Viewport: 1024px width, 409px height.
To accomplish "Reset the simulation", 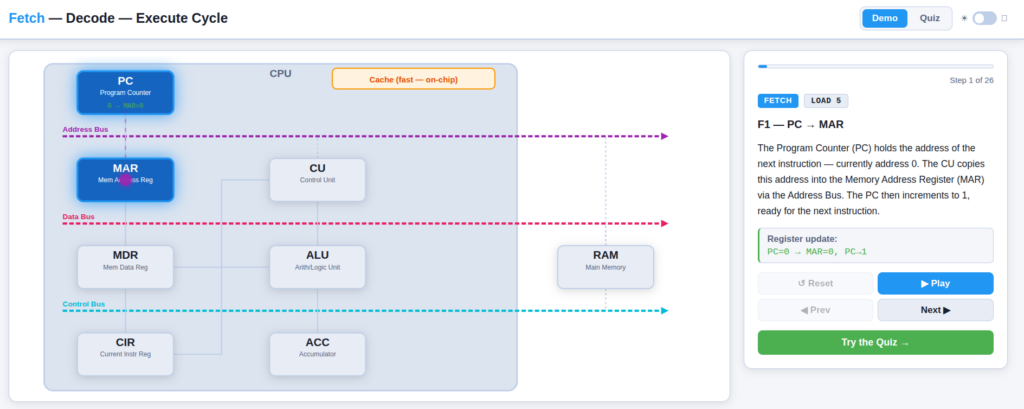I will (x=815, y=284).
